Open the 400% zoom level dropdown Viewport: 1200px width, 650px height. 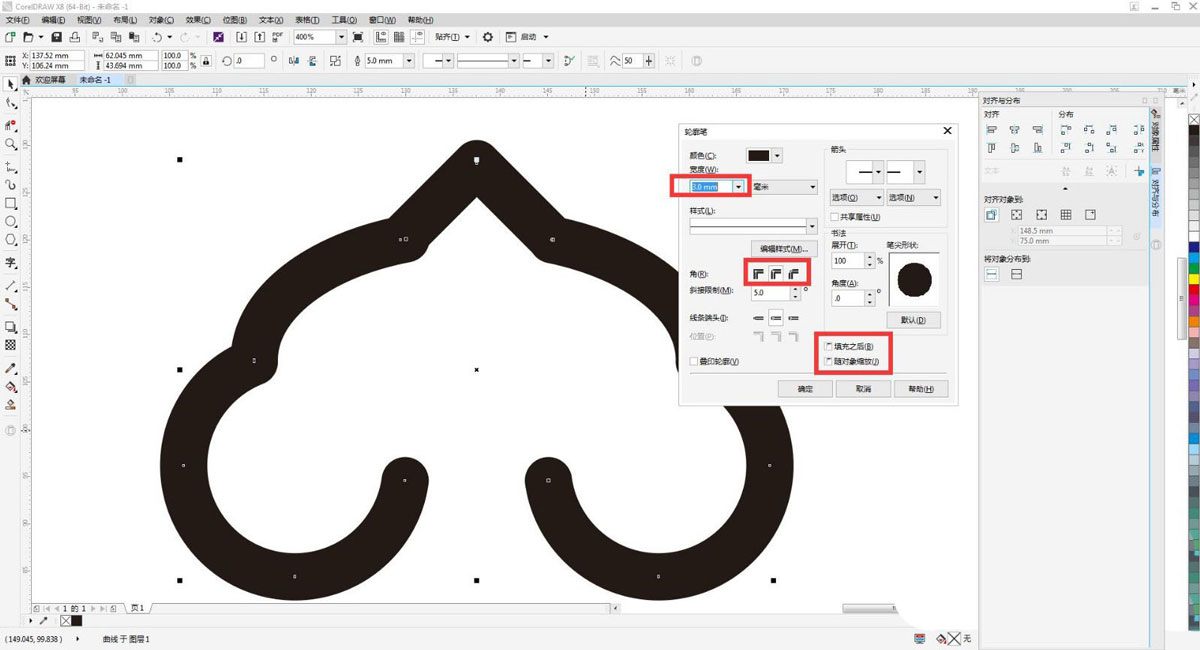[x=341, y=37]
